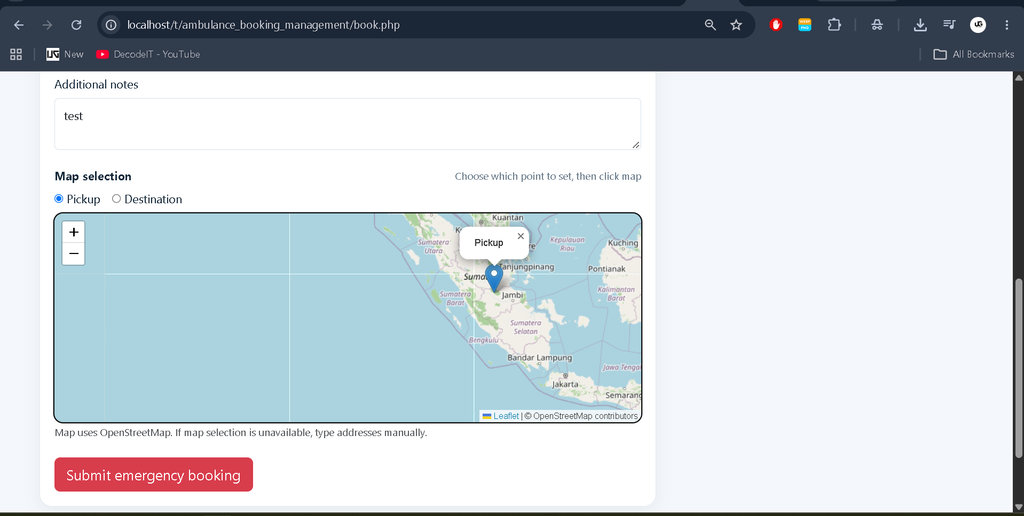Bookmark this page with the star icon
This screenshot has height=516, width=1024.
(x=736, y=25)
